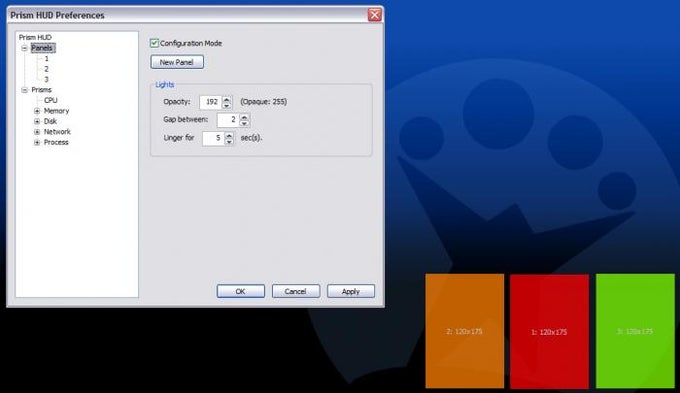Viewport: 680px width, 393px height.
Task: Select panel 1 in the tree
Action: pyautogui.click(x=46, y=59)
